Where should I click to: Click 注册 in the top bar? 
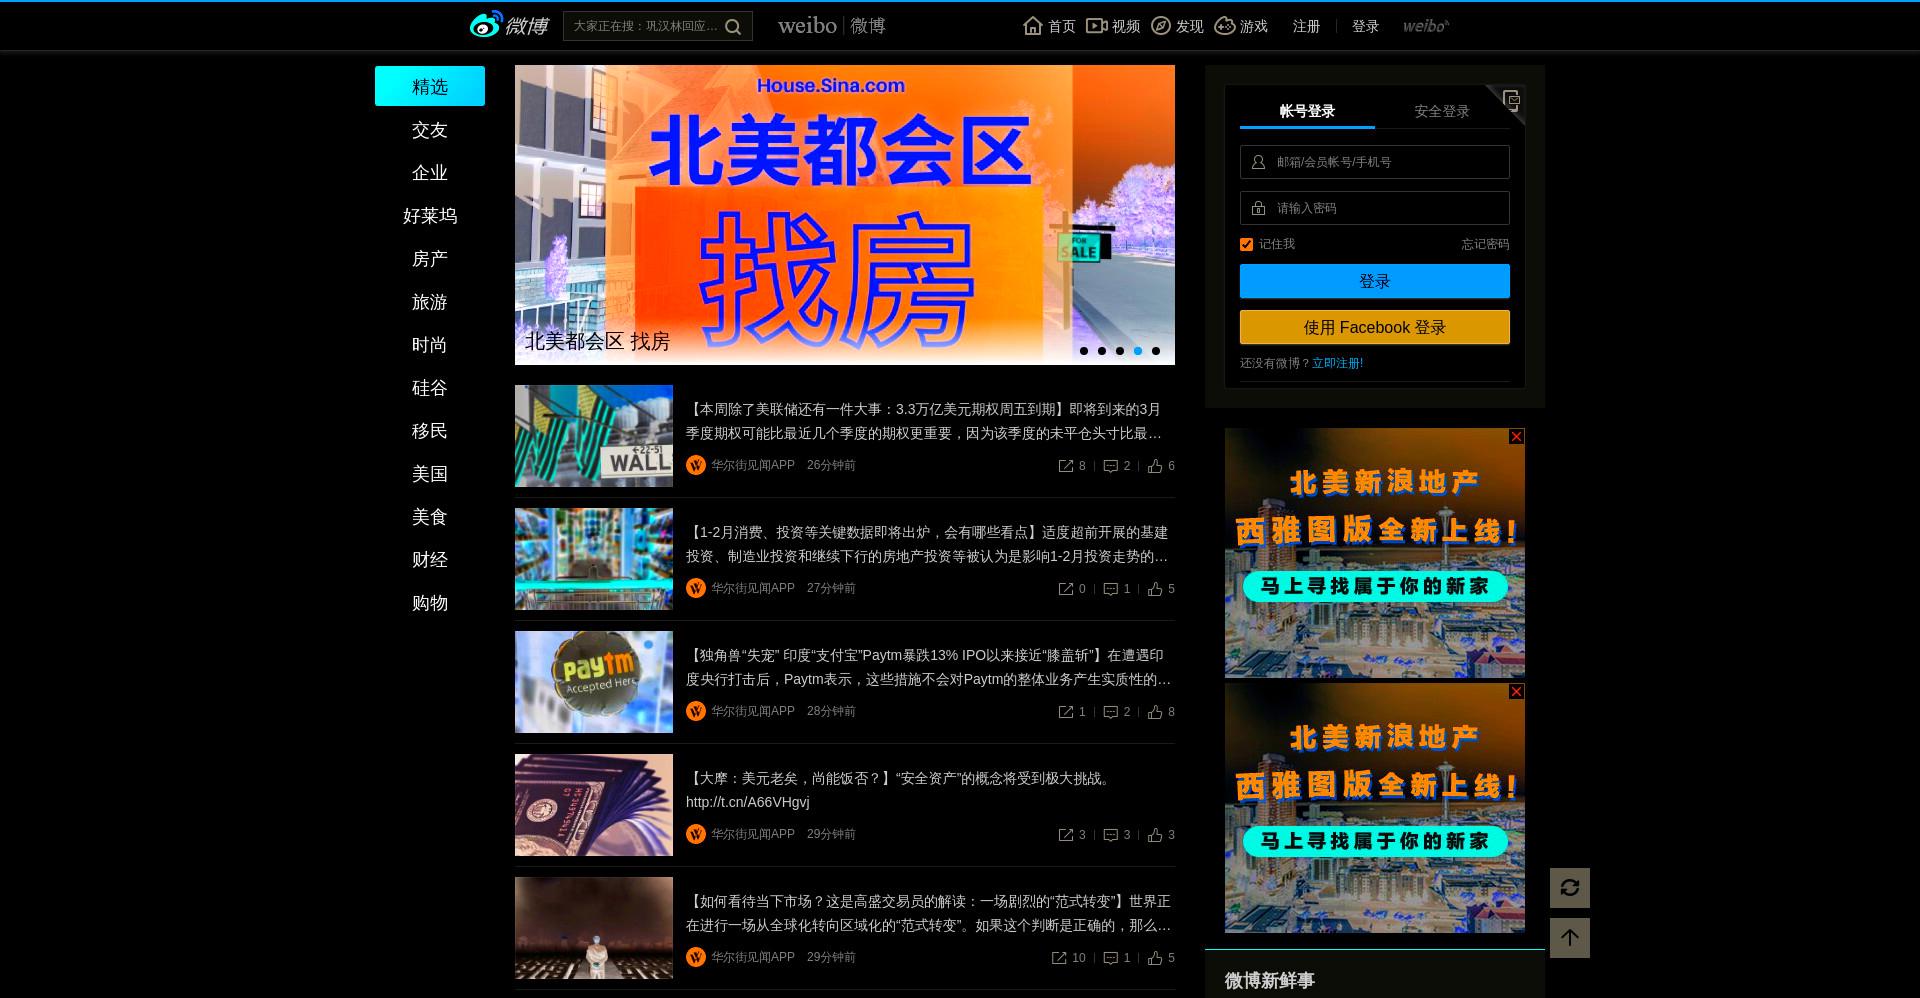click(x=1306, y=26)
